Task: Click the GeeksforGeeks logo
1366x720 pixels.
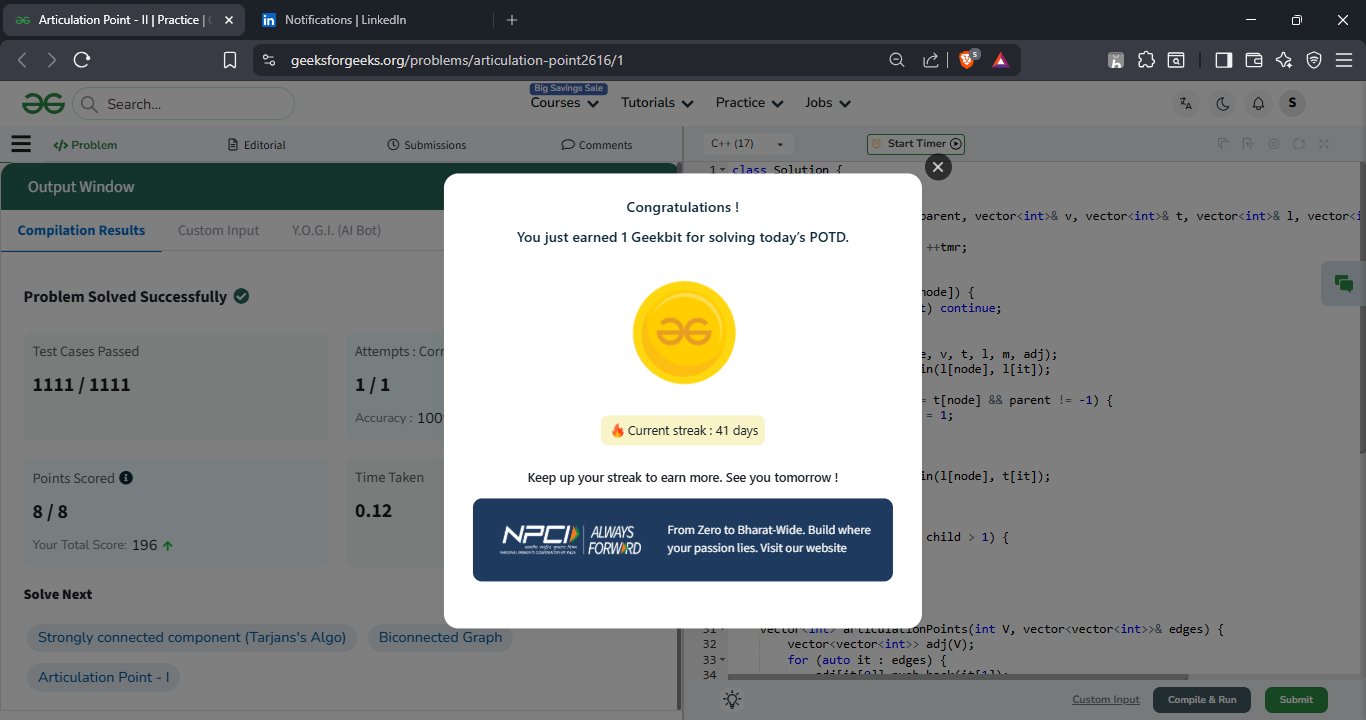Action: (x=44, y=103)
